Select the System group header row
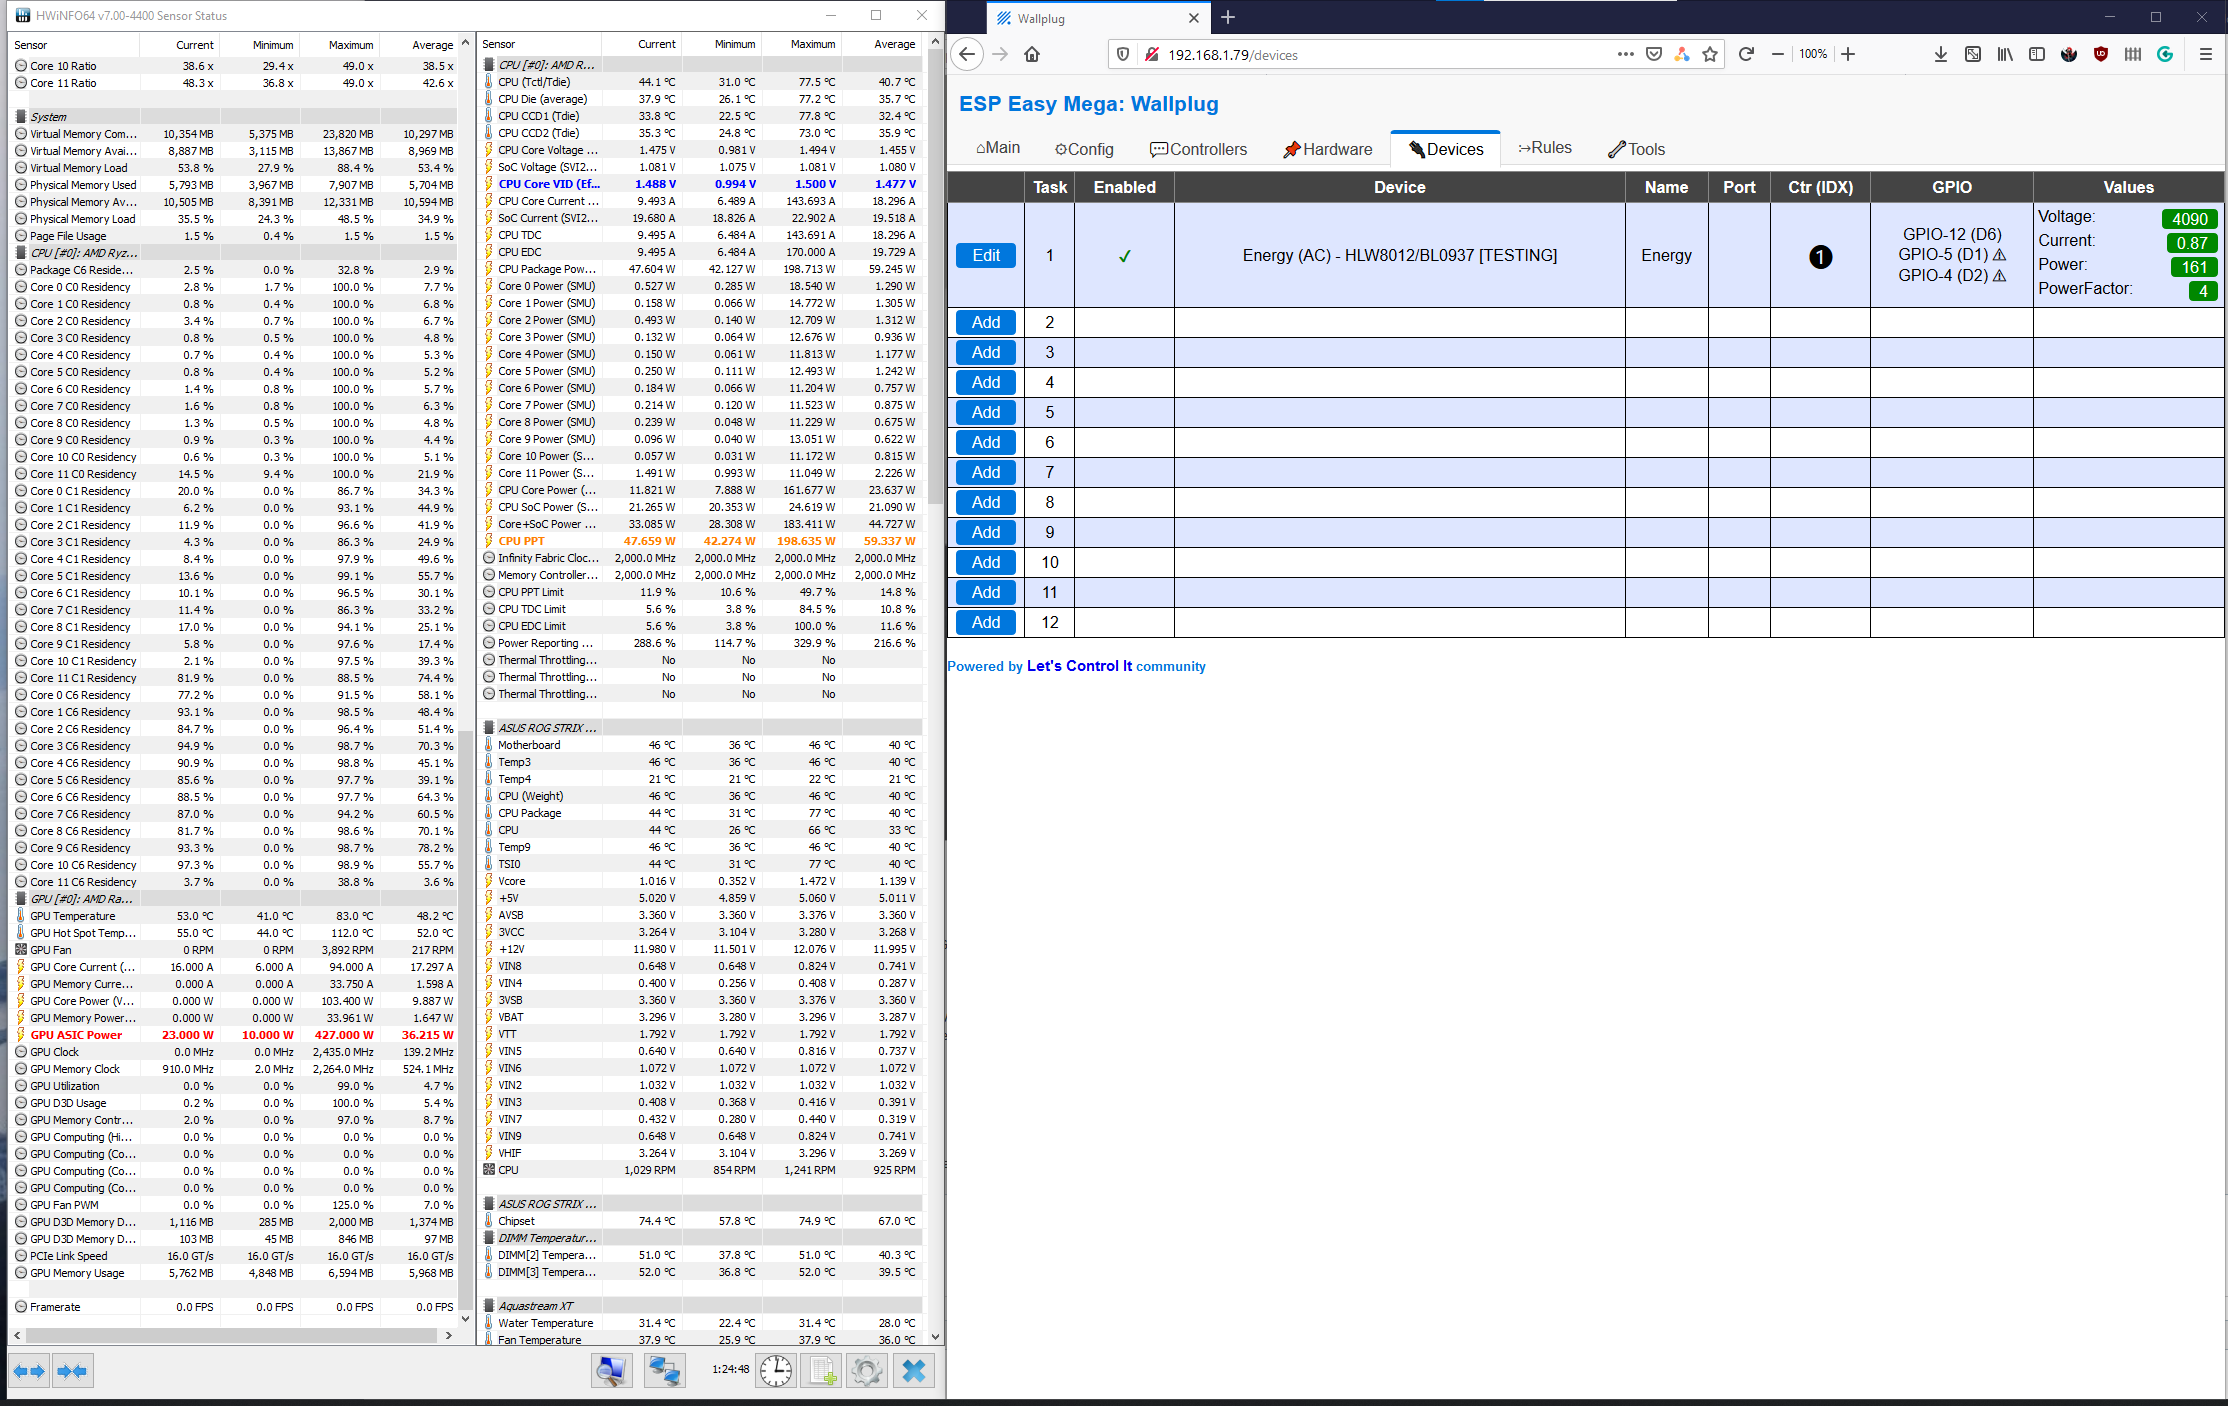The width and height of the screenshot is (2228, 1406). click(235, 117)
